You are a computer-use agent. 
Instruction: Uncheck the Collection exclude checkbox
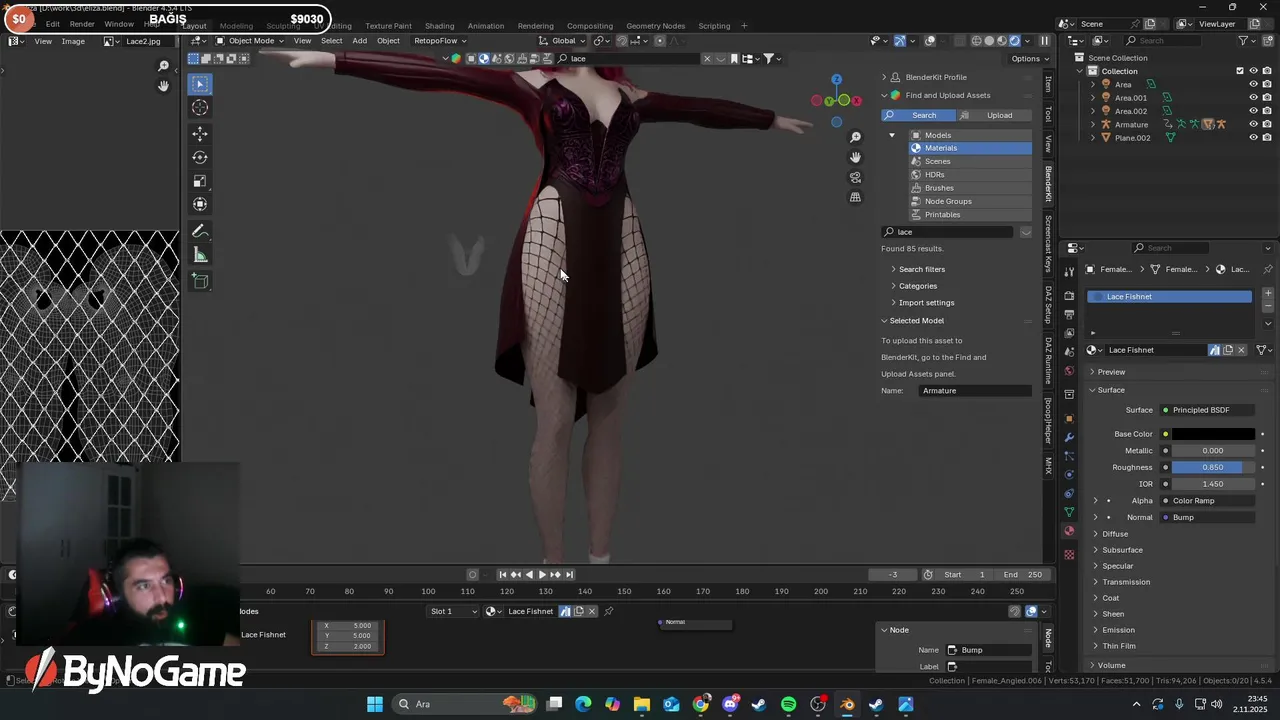1240,71
